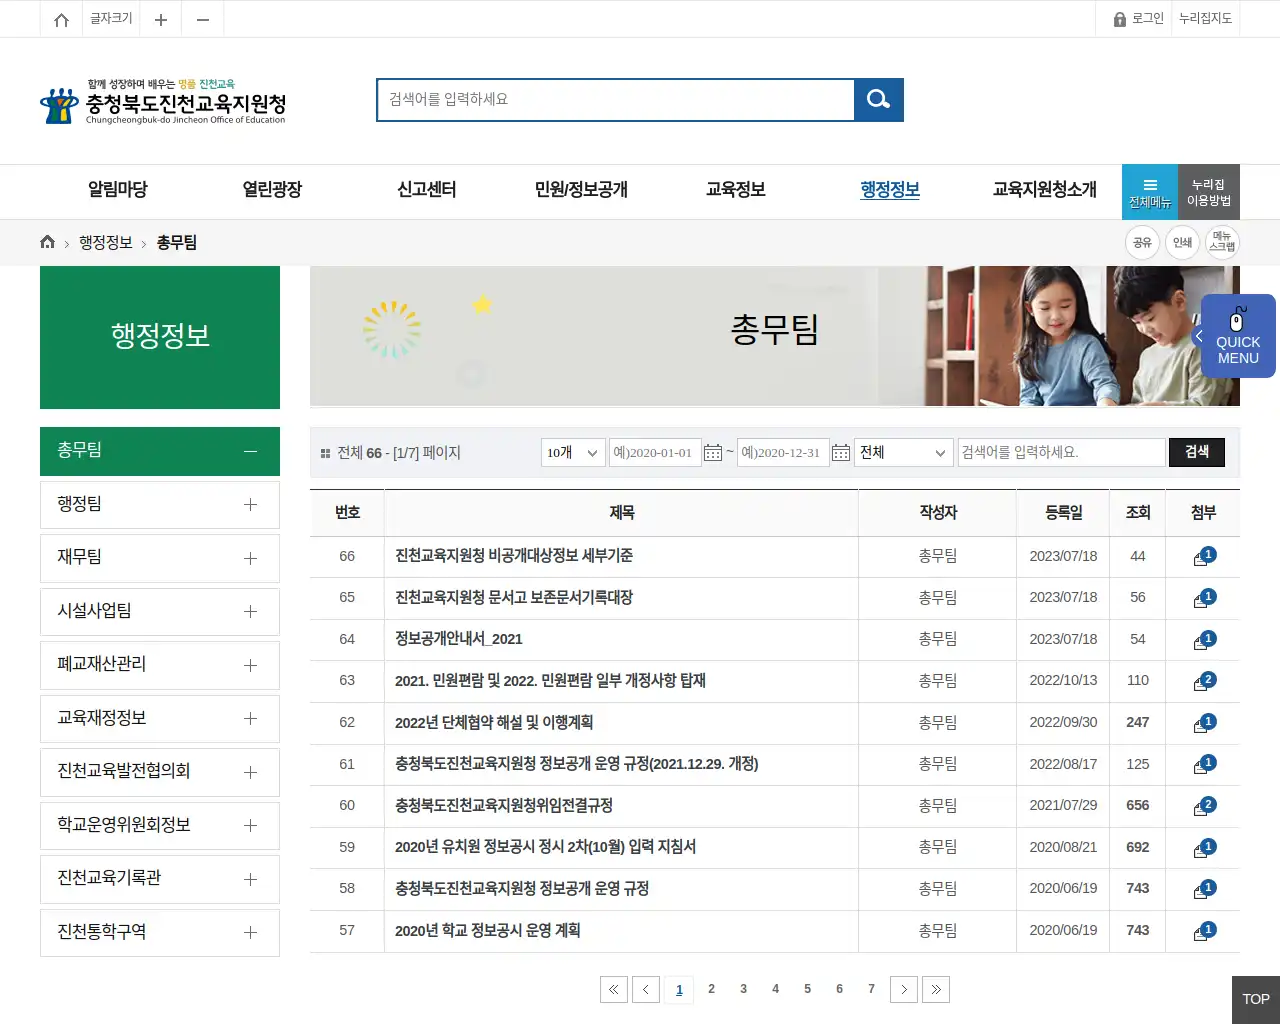Screen dimensions: 1280x1024
Task: Click the board keyword search input
Action: (x=1062, y=453)
